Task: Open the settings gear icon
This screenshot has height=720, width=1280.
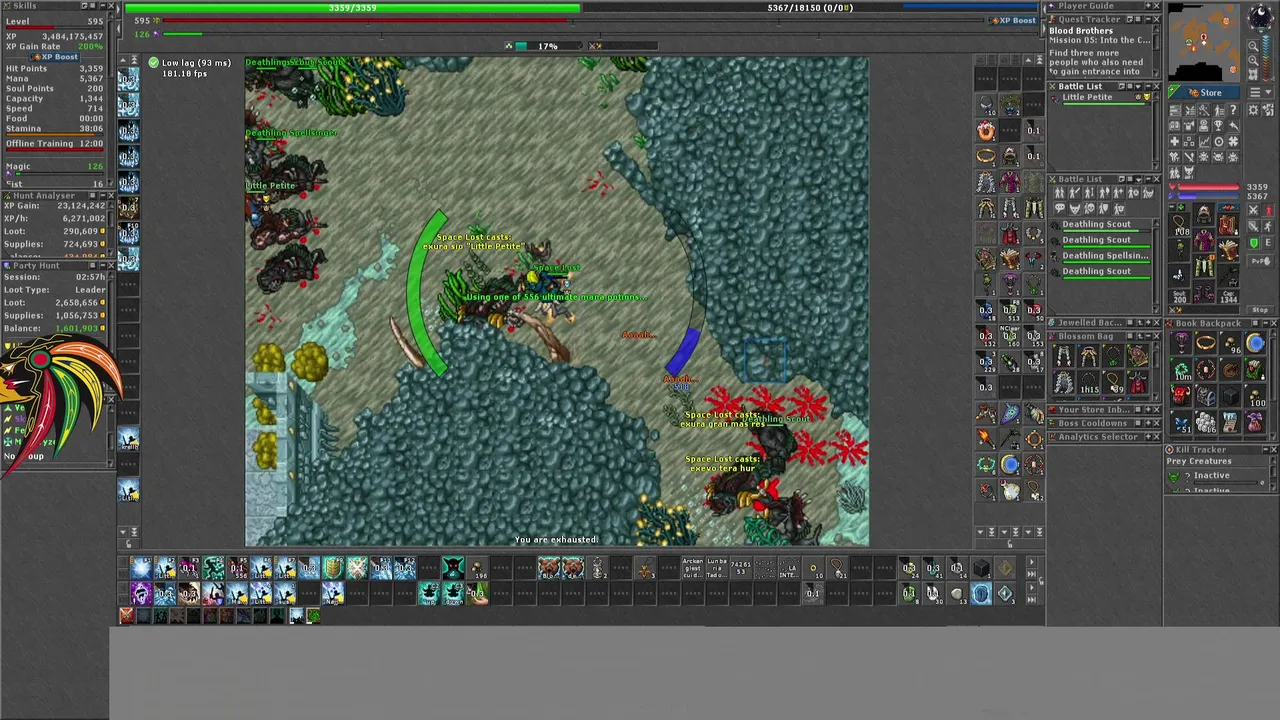Action: point(1253,110)
